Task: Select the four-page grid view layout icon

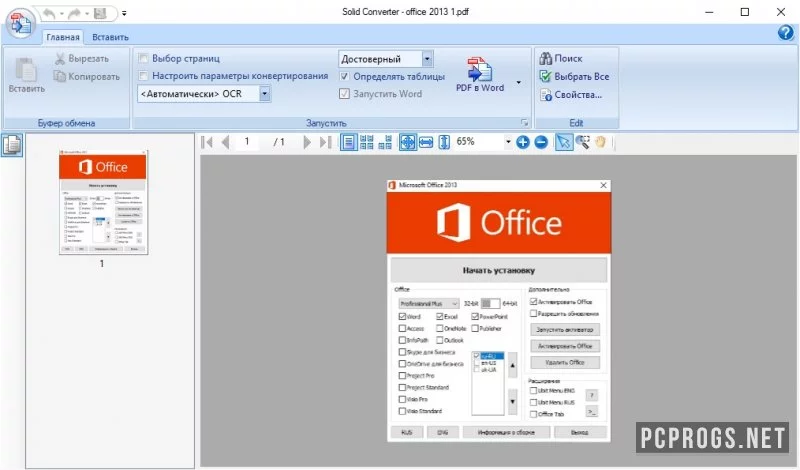Action: point(366,142)
